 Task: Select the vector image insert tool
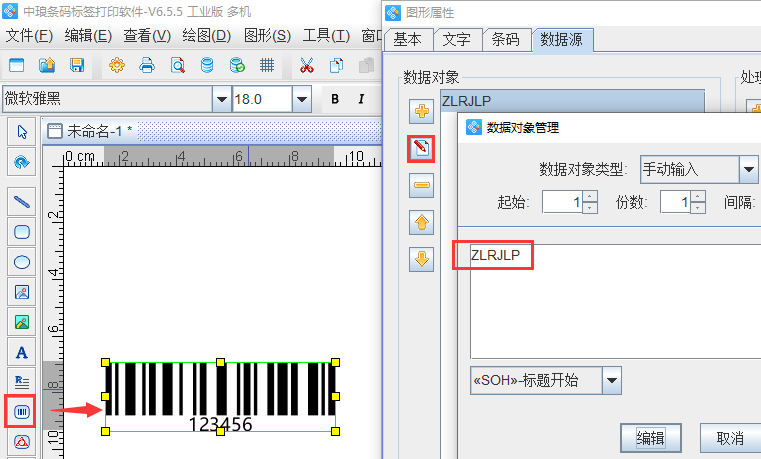click(x=22, y=292)
